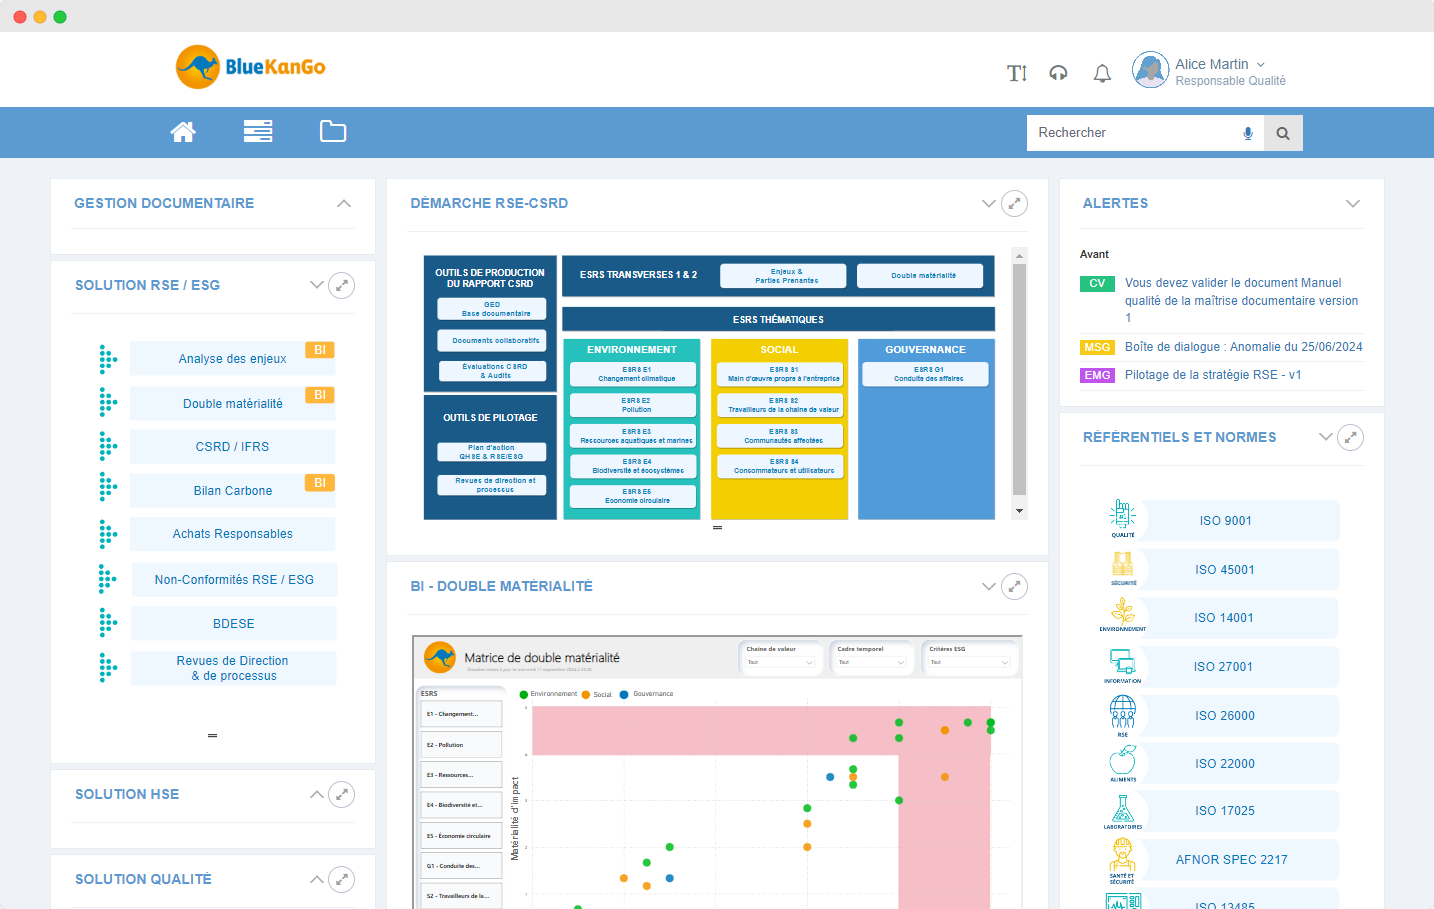Open the notifications bell icon
This screenshot has width=1434, height=909.
click(x=1102, y=73)
